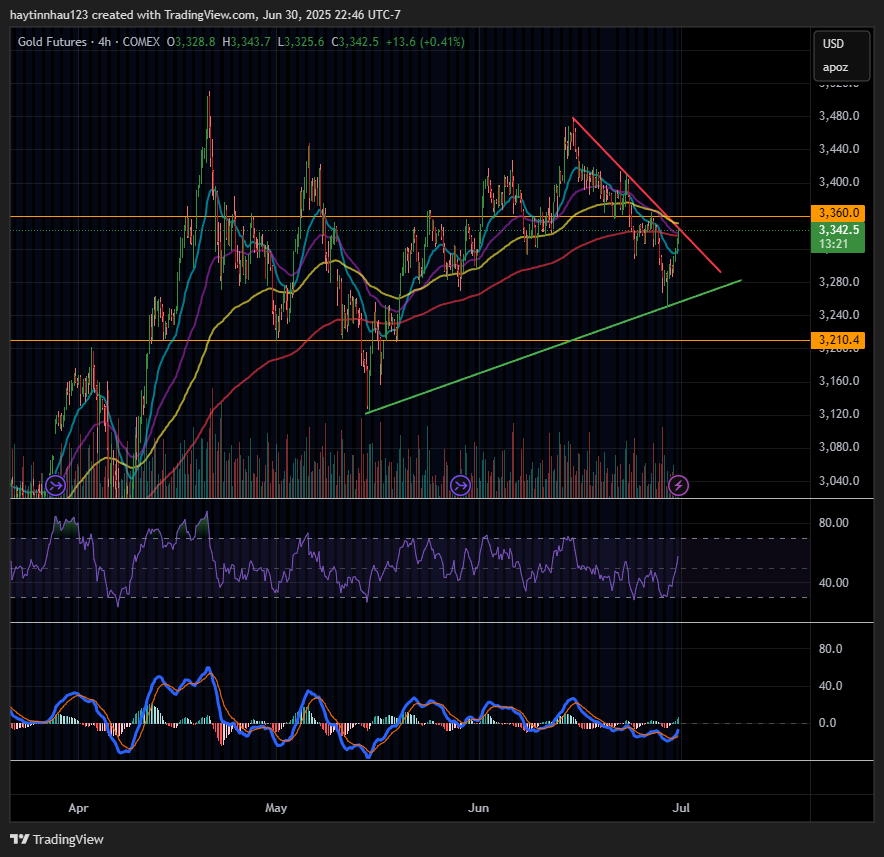Click the low value L3,325.6
Image resolution: width=884 pixels, height=857 pixels.
[300, 42]
